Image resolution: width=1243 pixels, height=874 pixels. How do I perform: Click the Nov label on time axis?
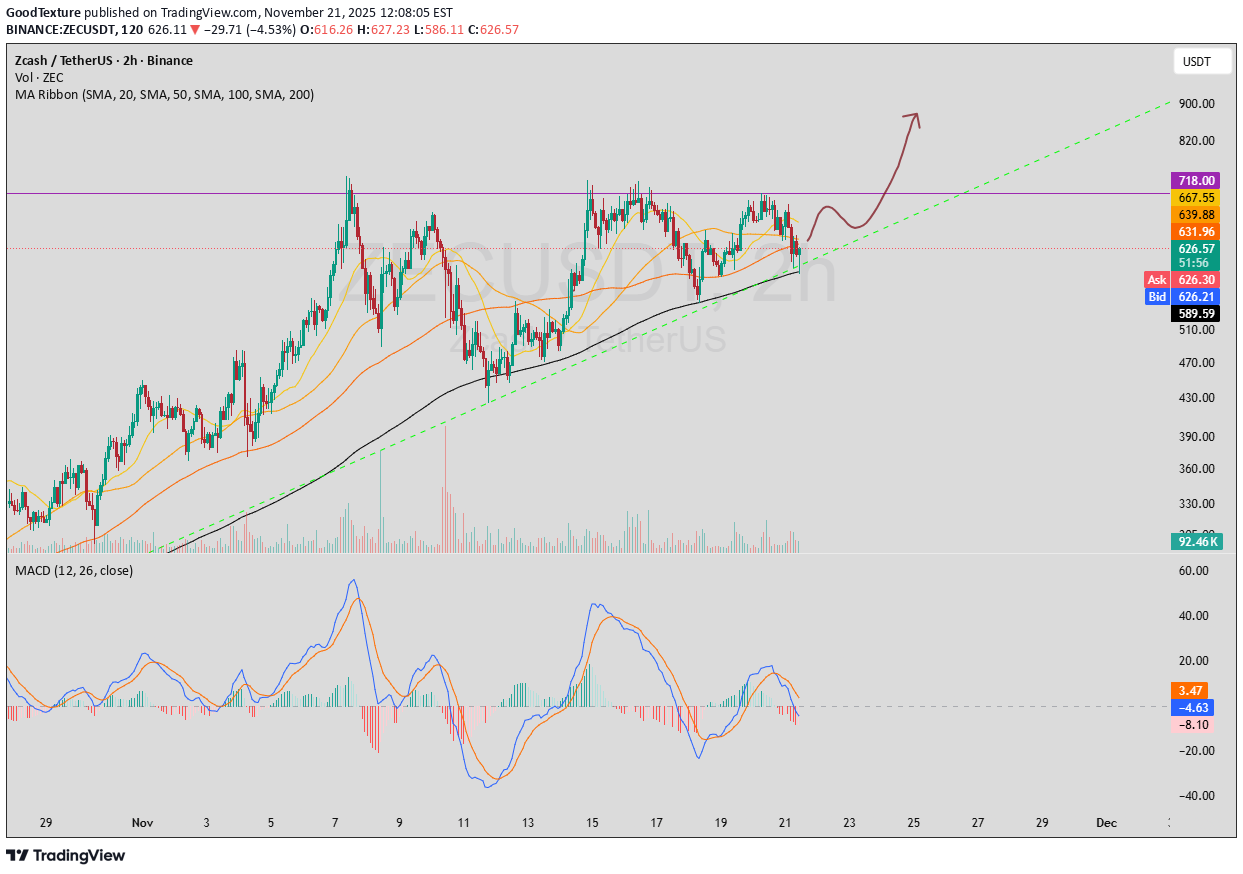click(x=141, y=823)
